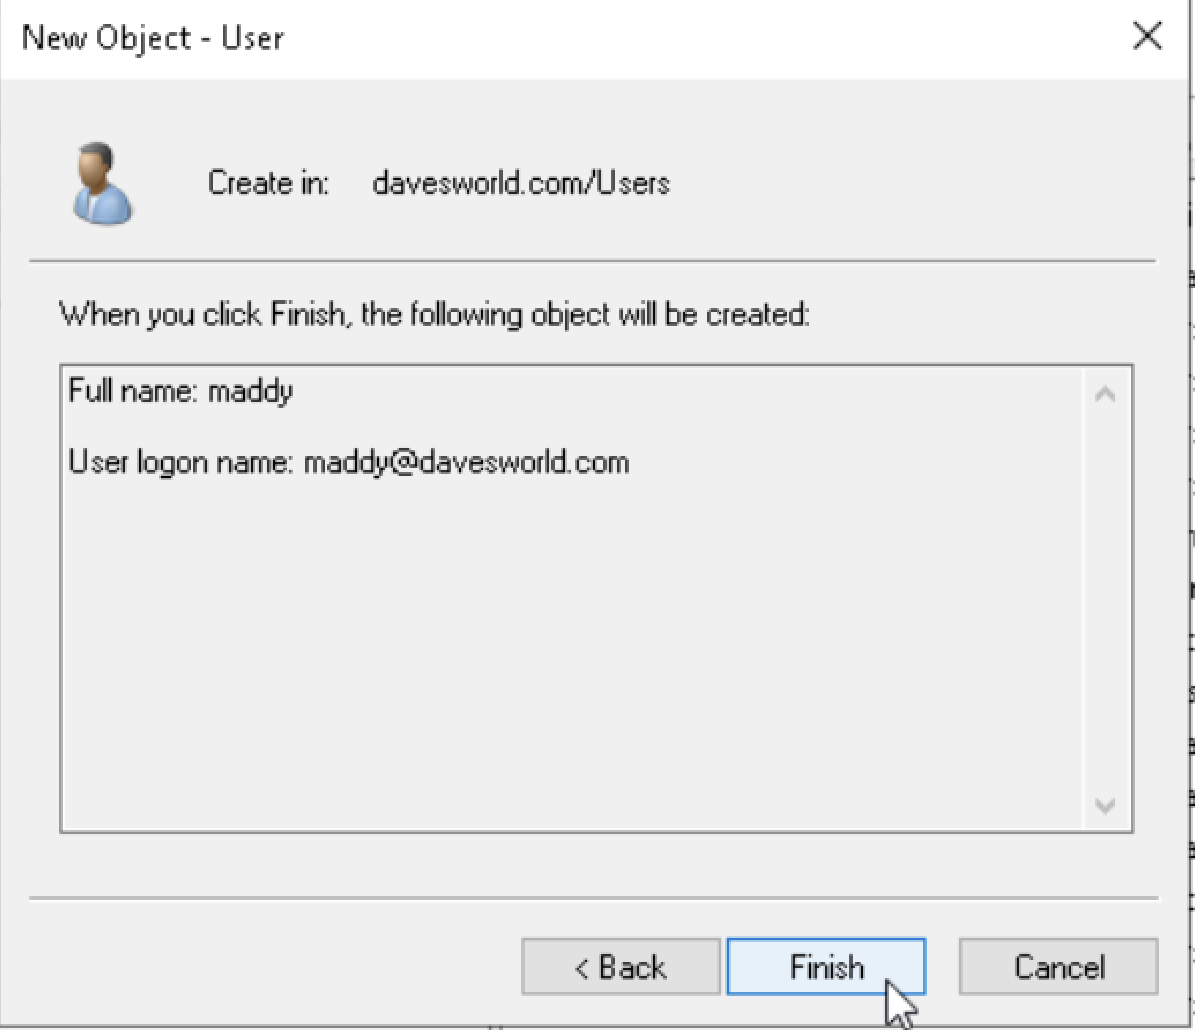Screen dimensions: 1195x1030
Task: Click the user avatar icon
Action: point(102,184)
